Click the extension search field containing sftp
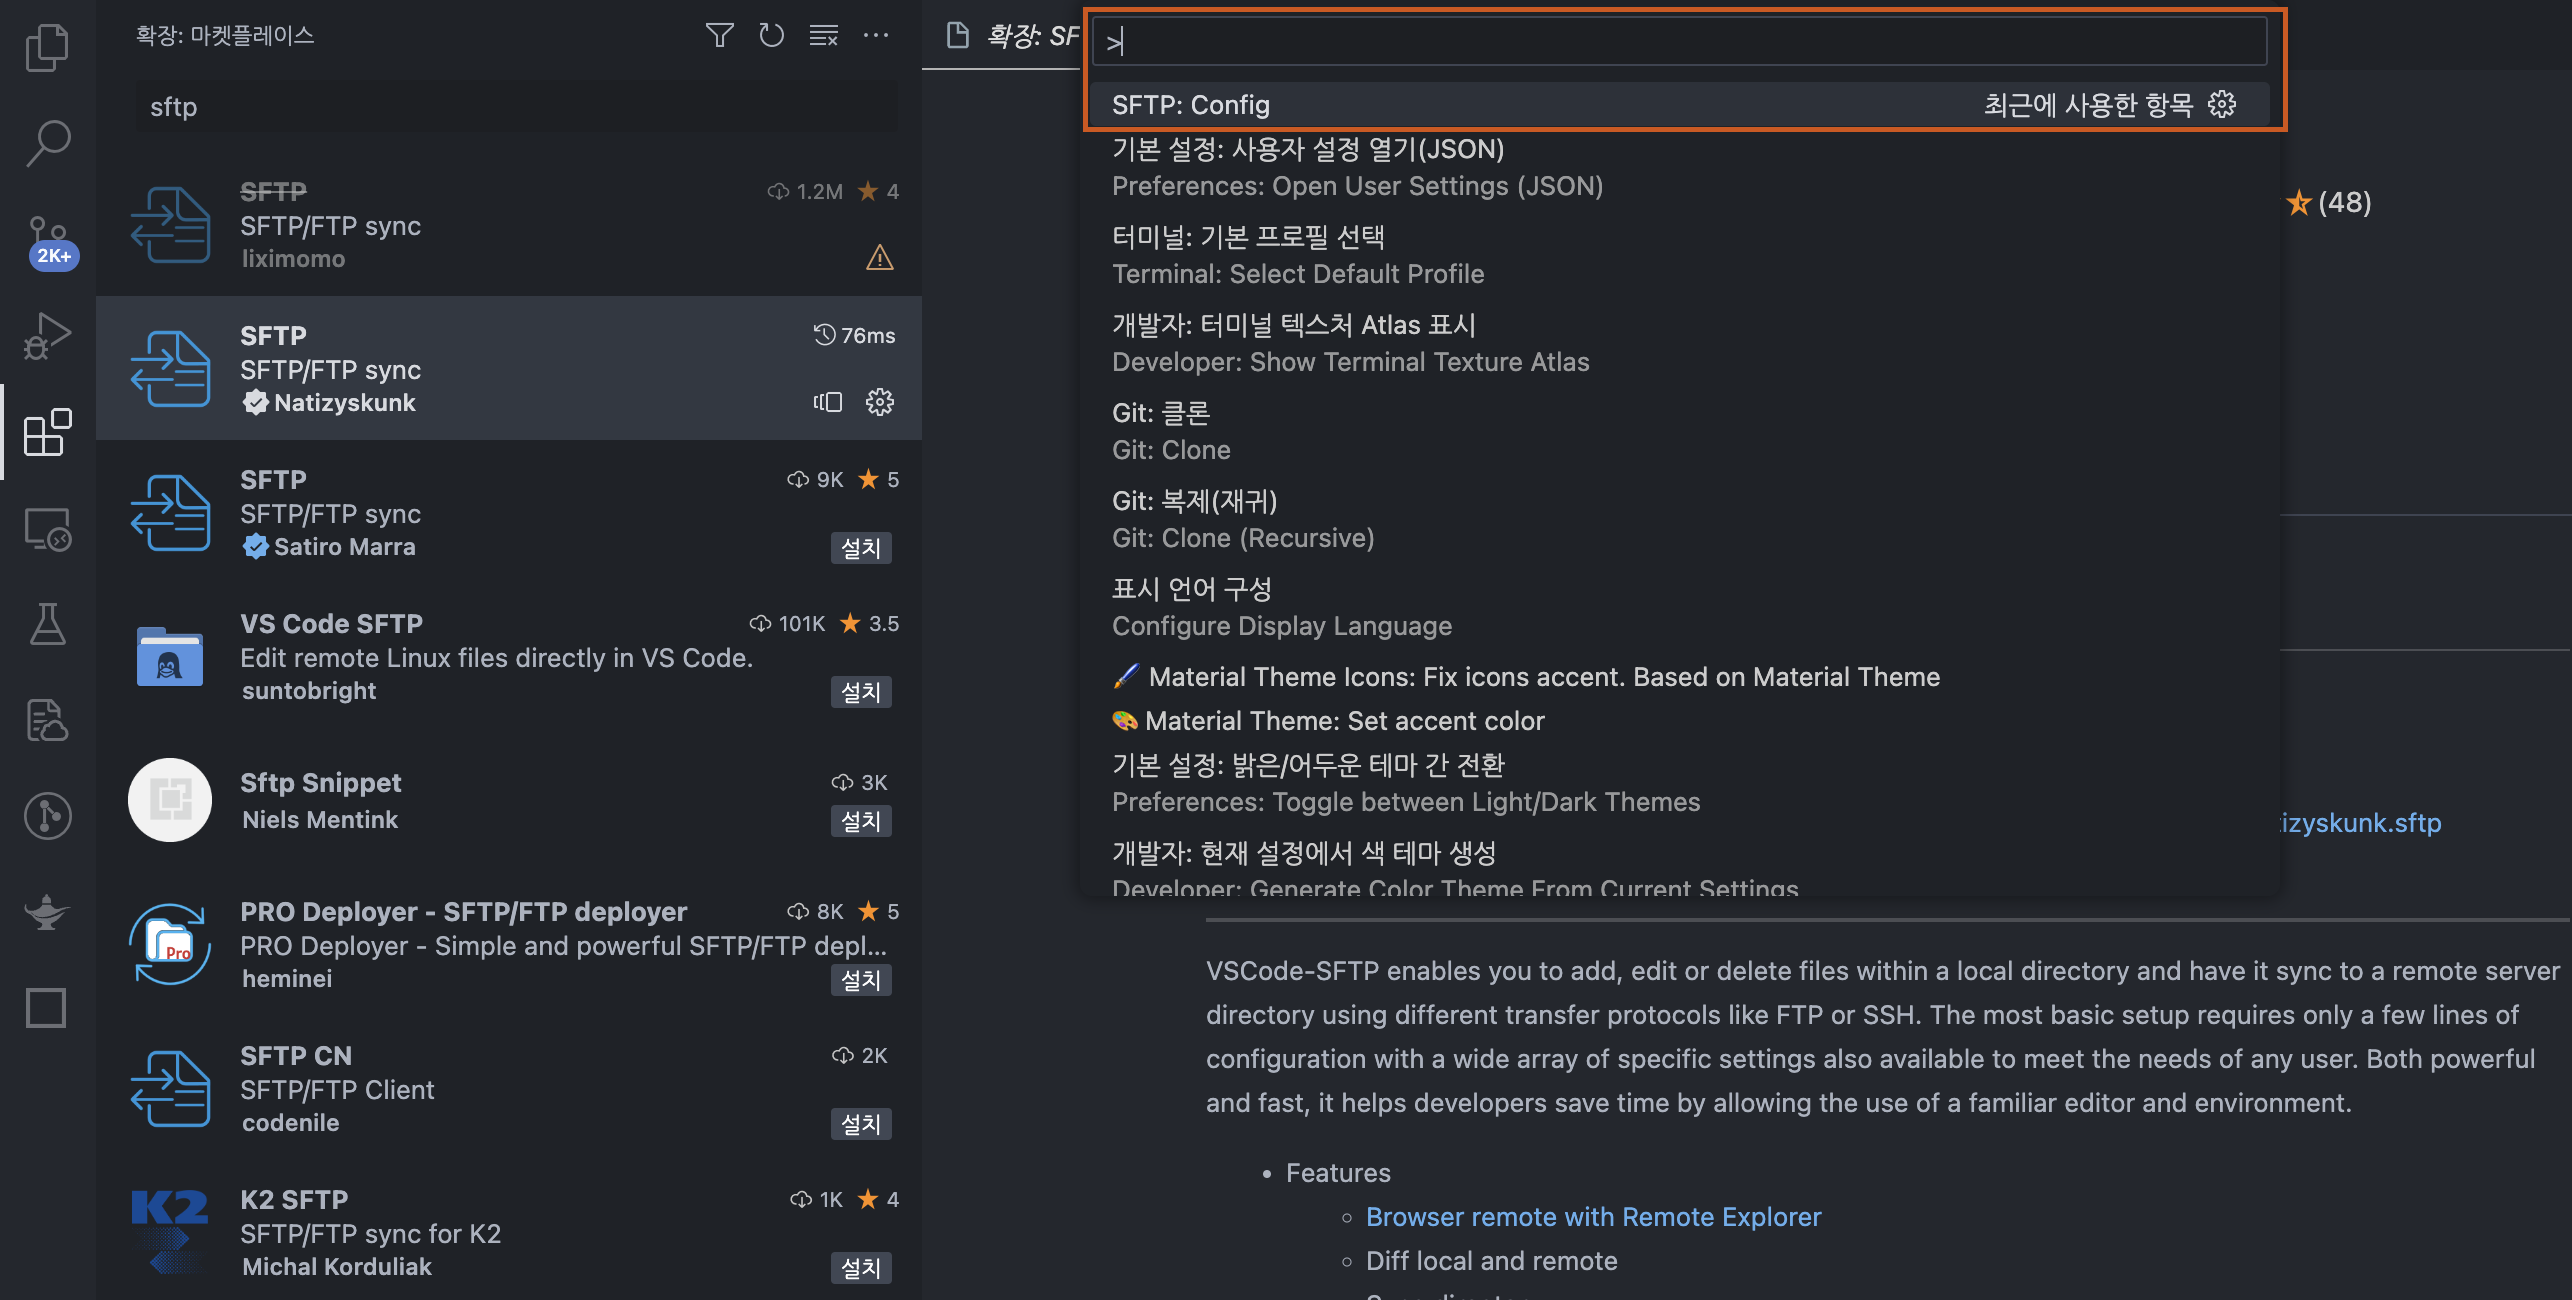This screenshot has width=2572, height=1300. [515, 107]
